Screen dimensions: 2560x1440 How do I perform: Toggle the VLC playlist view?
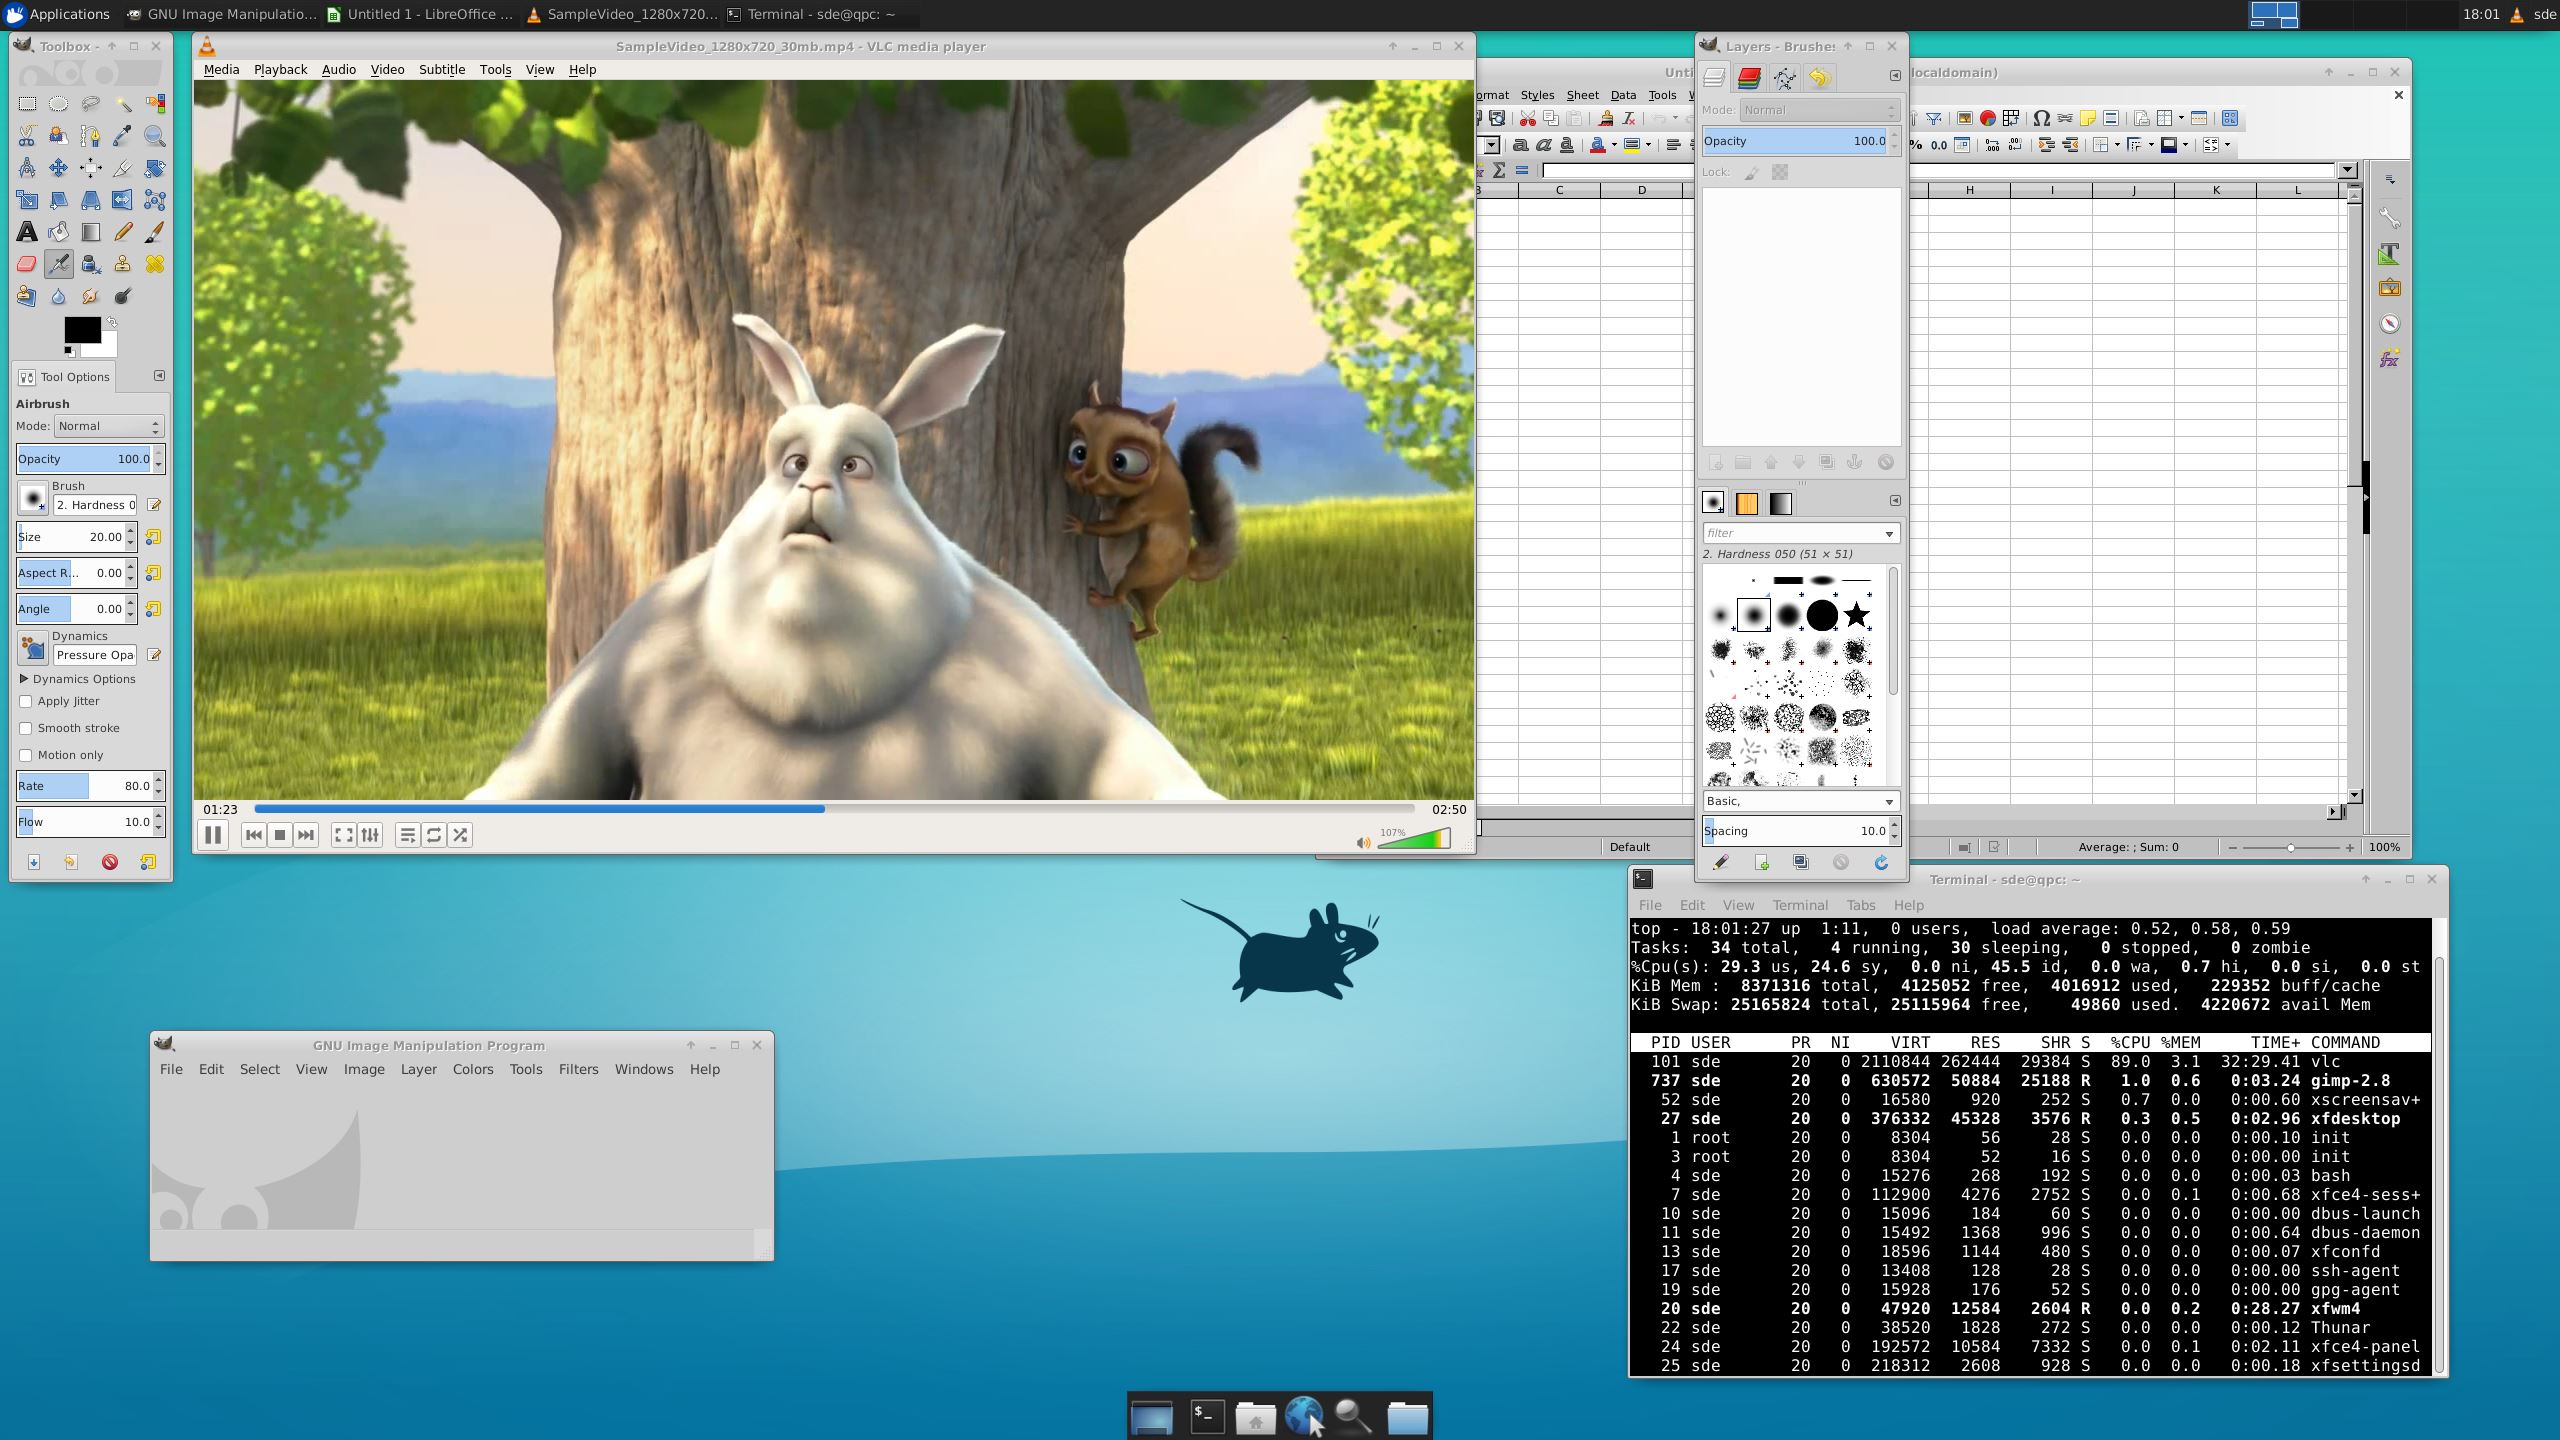click(407, 835)
